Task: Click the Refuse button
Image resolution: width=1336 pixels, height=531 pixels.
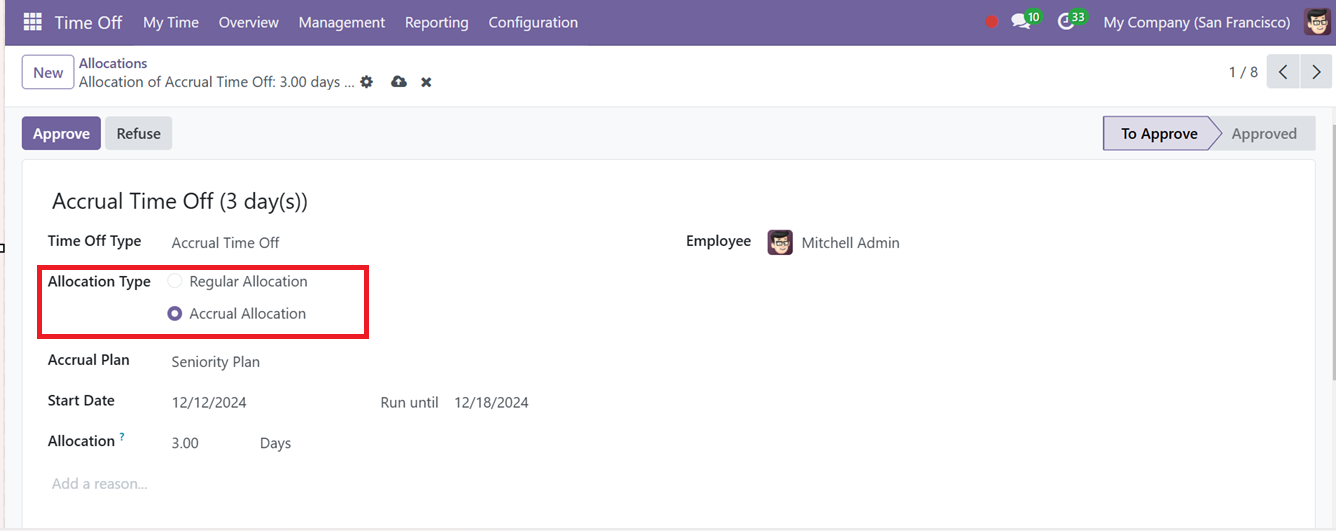Action: (x=138, y=133)
